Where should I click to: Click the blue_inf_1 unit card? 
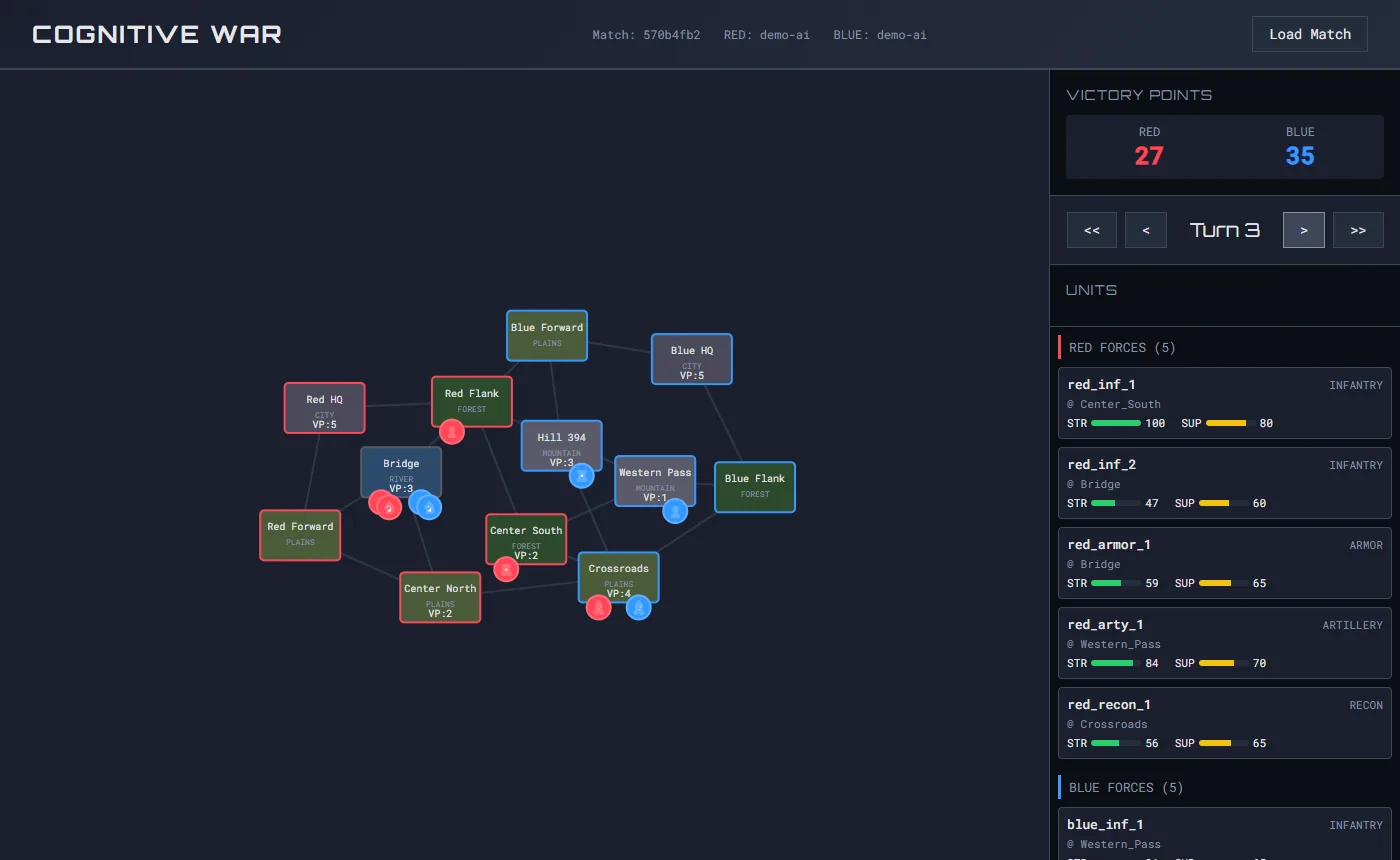(1225, 834)
